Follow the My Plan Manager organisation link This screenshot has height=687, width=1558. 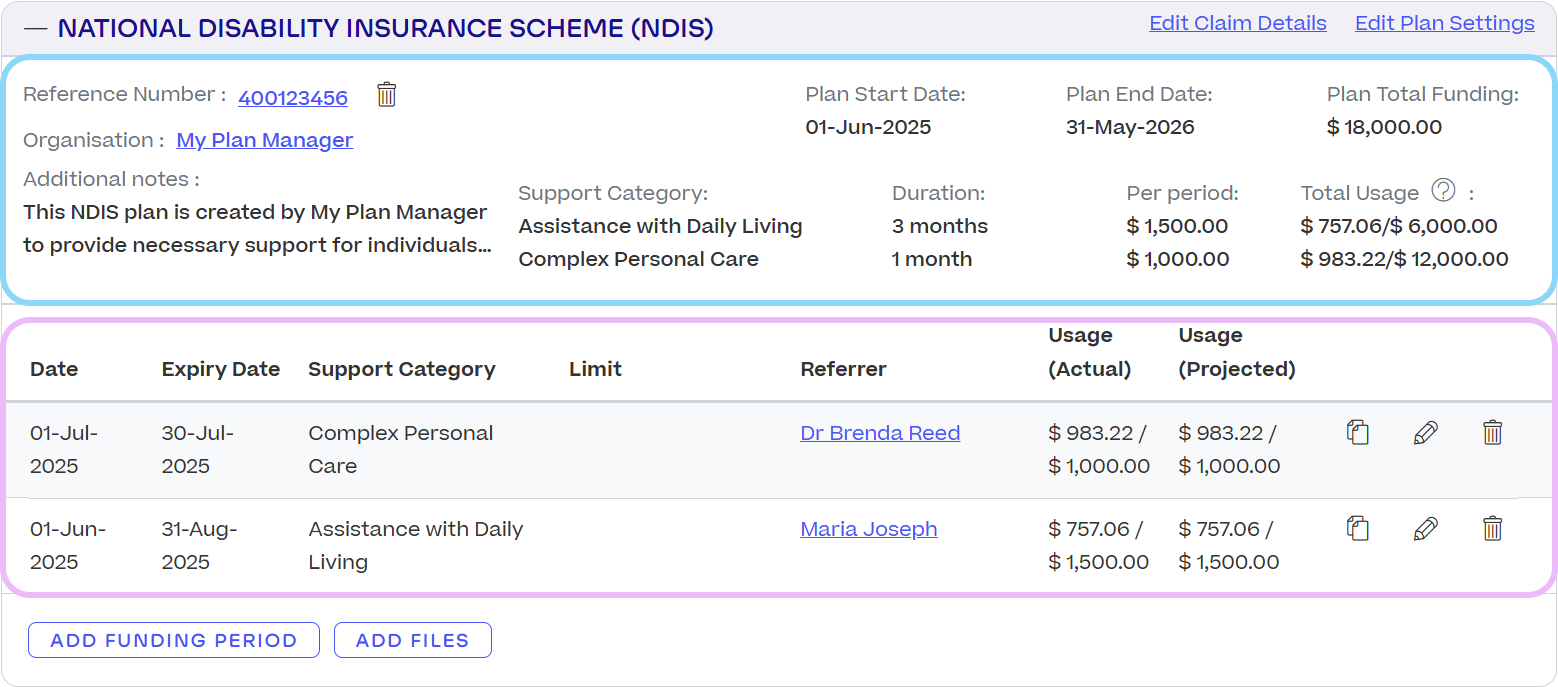265,140
